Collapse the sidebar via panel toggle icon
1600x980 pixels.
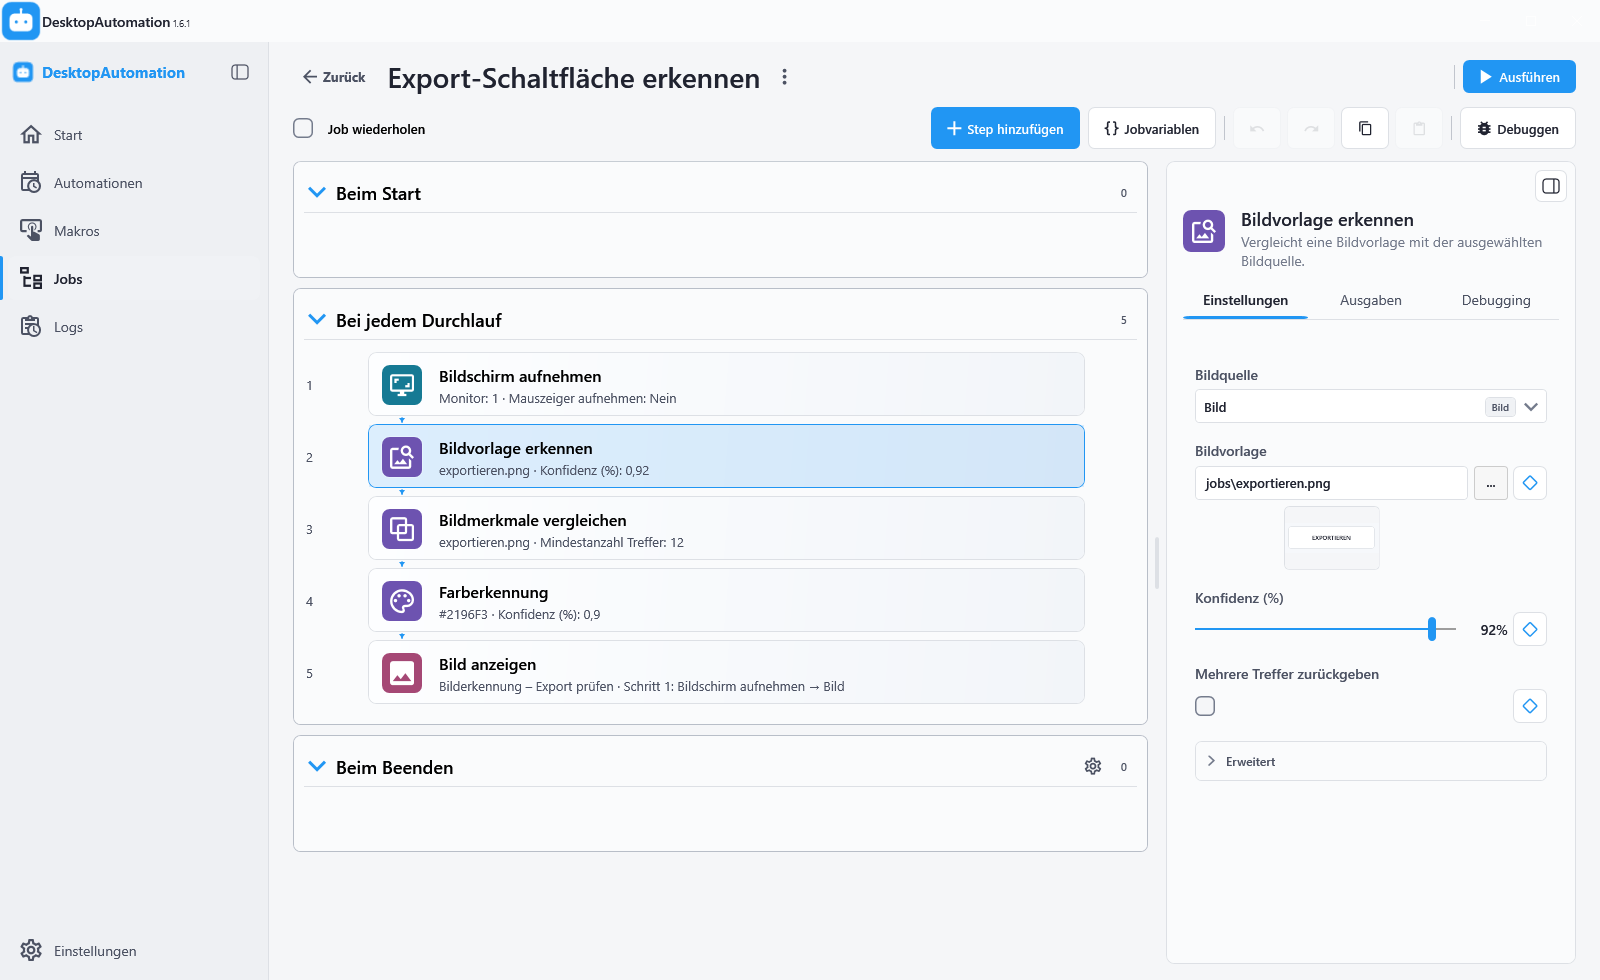point(240,72)
